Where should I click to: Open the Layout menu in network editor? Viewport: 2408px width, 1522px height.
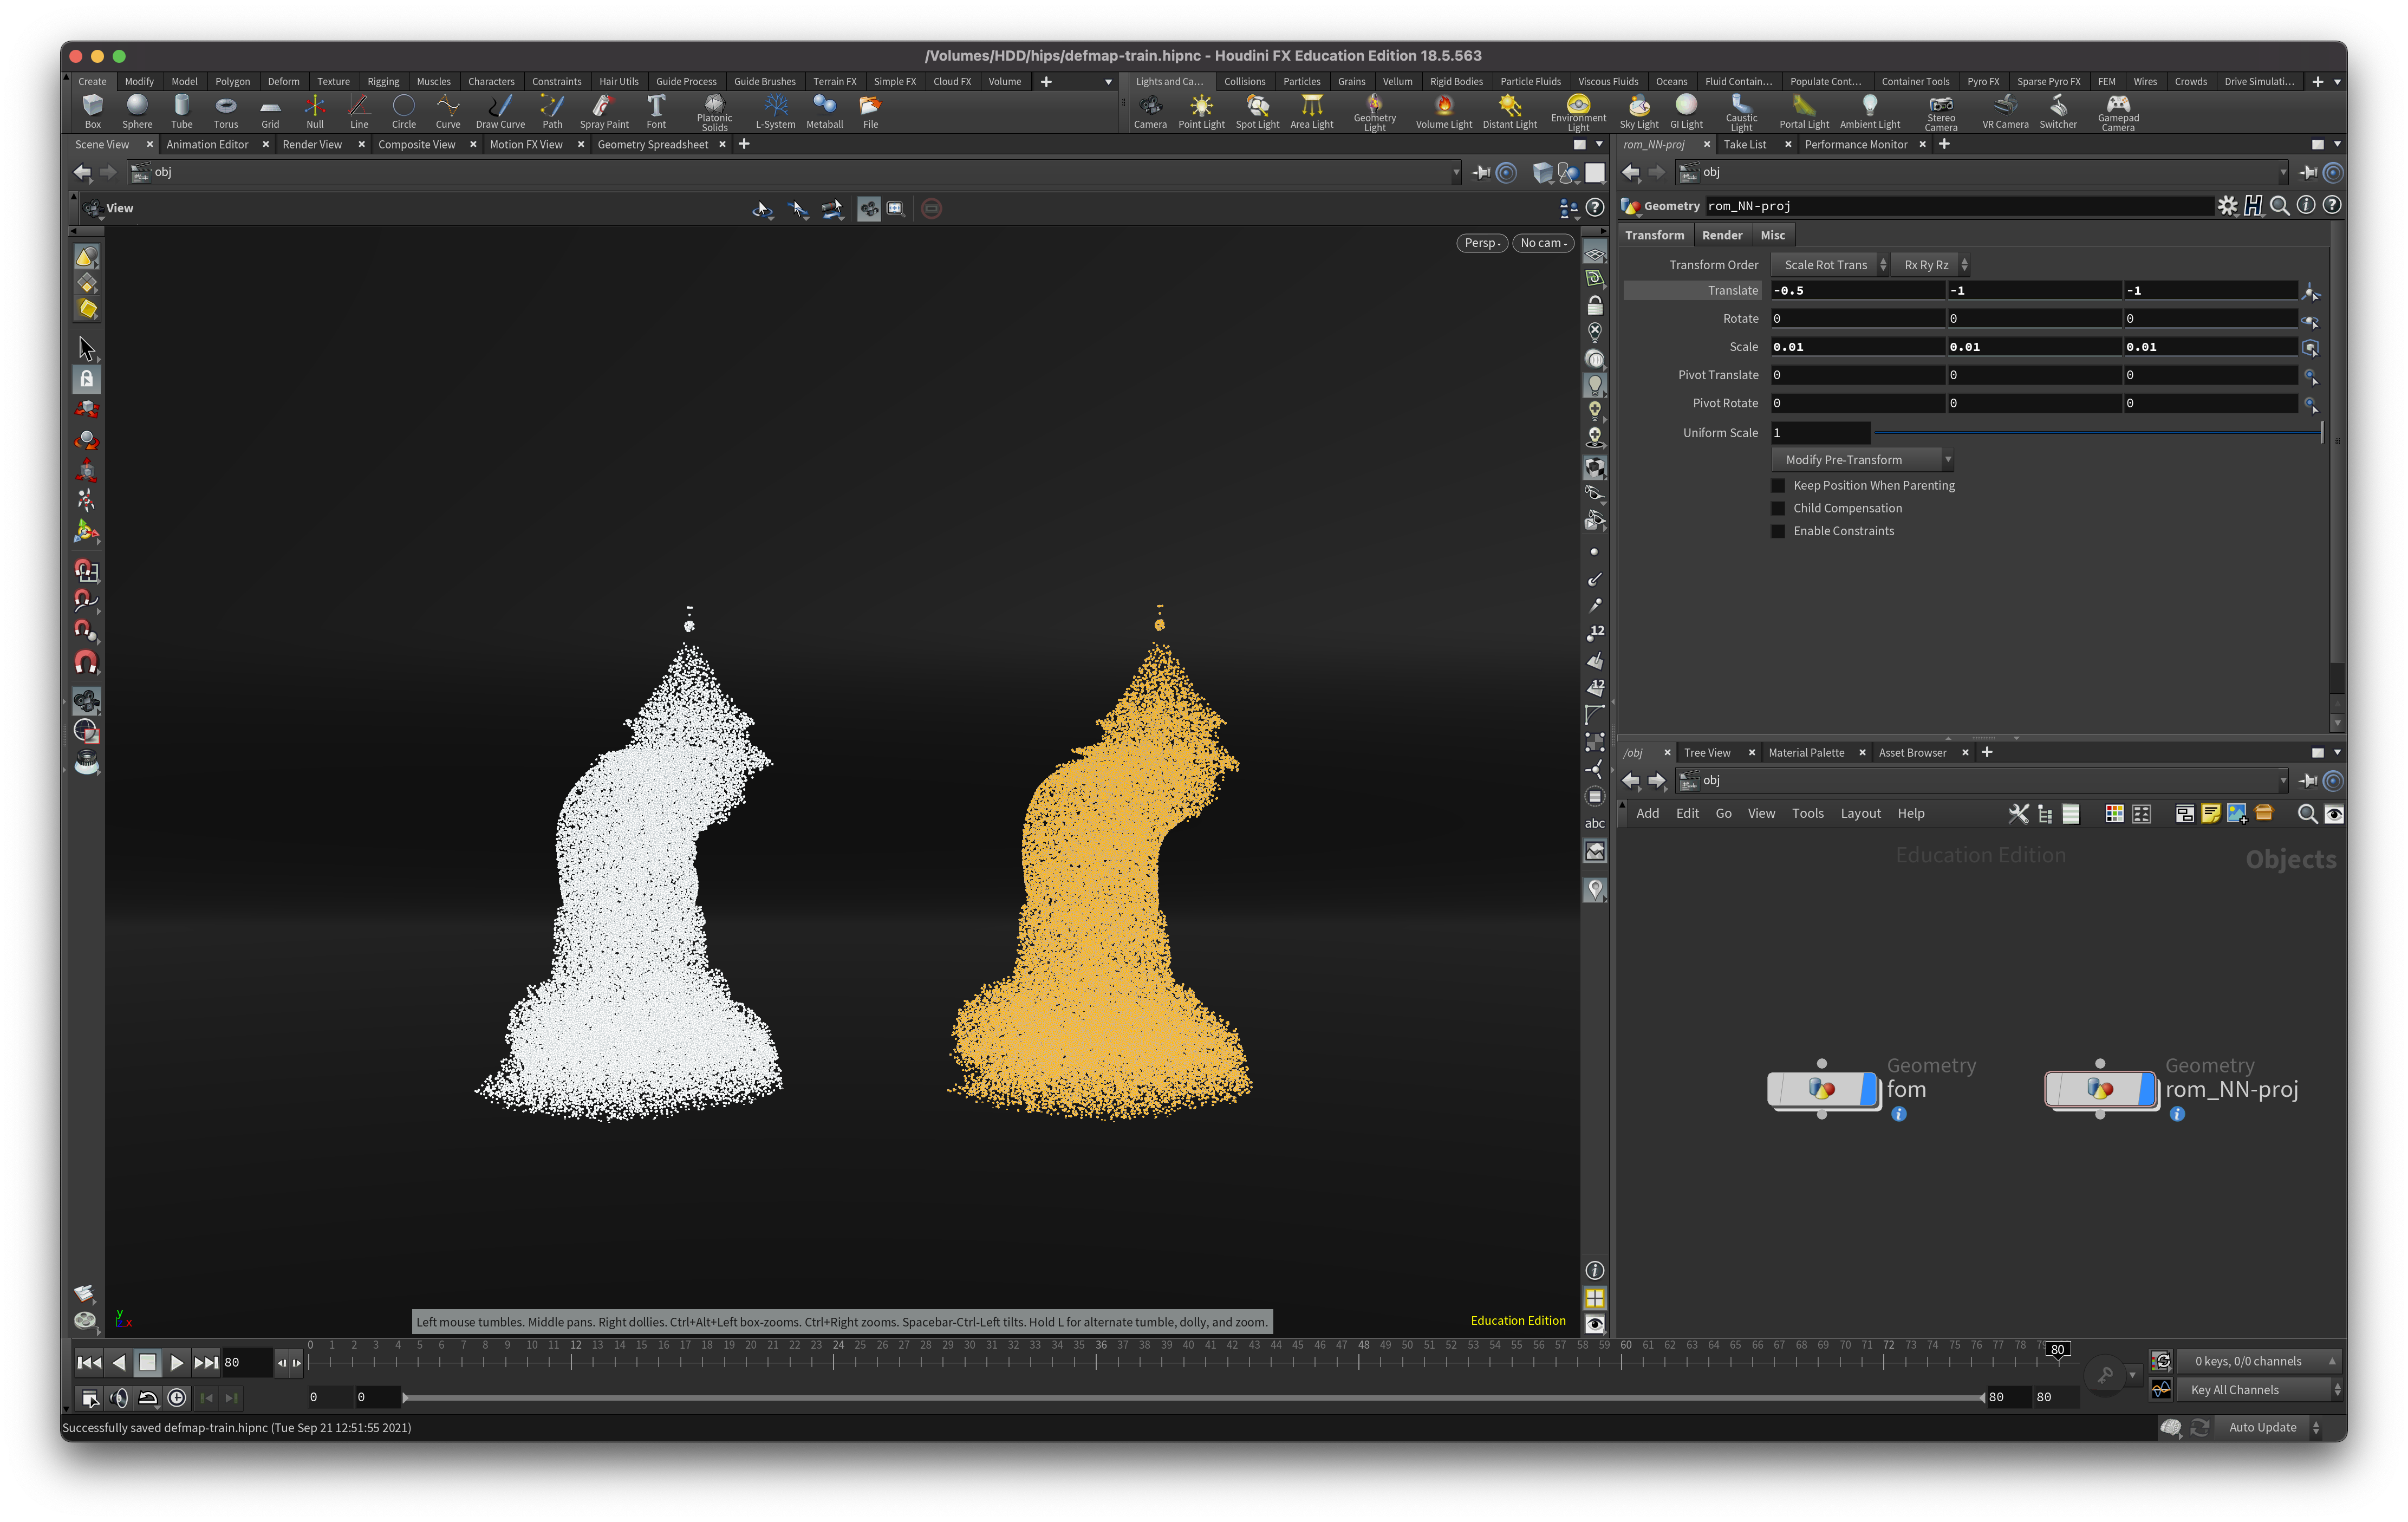click(x=1860, y=814)
